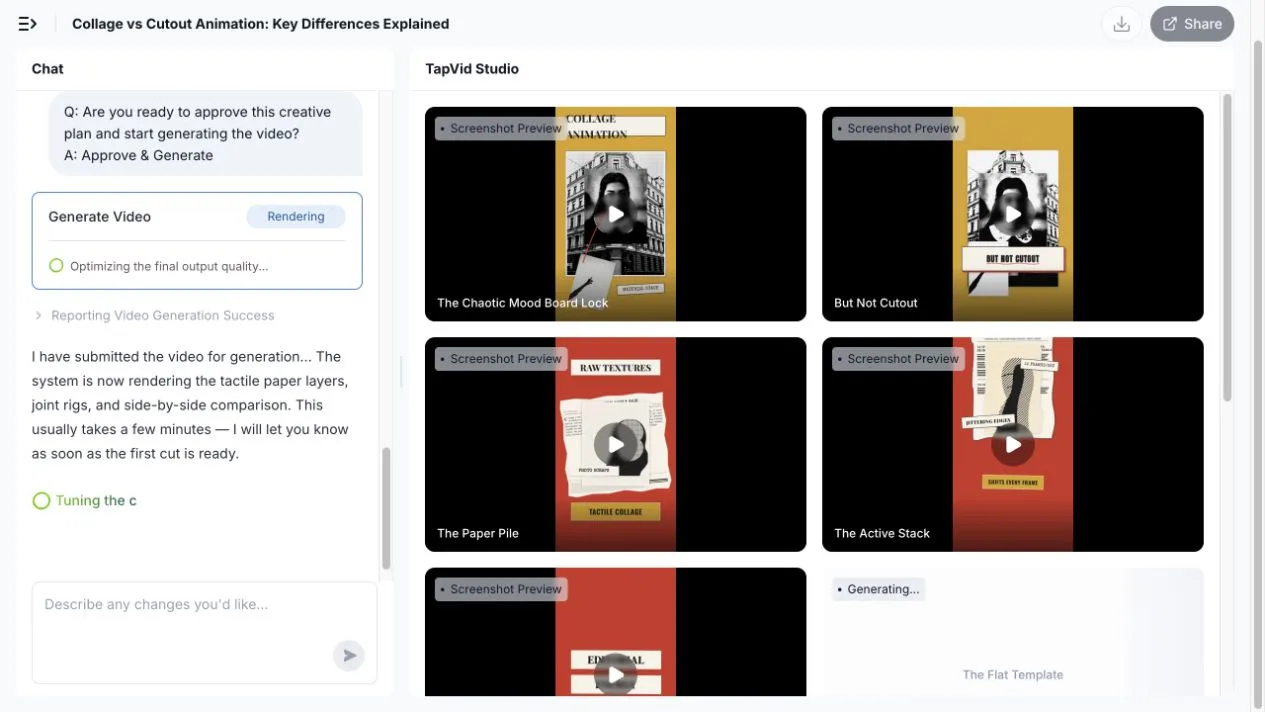The height and width of the screenshot is (712, 1265).
Task: Click the Tuning status text
Action: pyautogui.click(x=96, y=500)
